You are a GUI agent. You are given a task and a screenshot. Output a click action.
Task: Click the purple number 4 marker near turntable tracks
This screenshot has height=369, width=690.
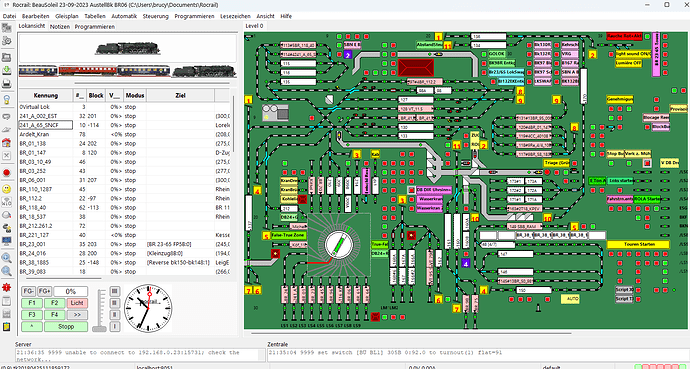coord(466,263)
